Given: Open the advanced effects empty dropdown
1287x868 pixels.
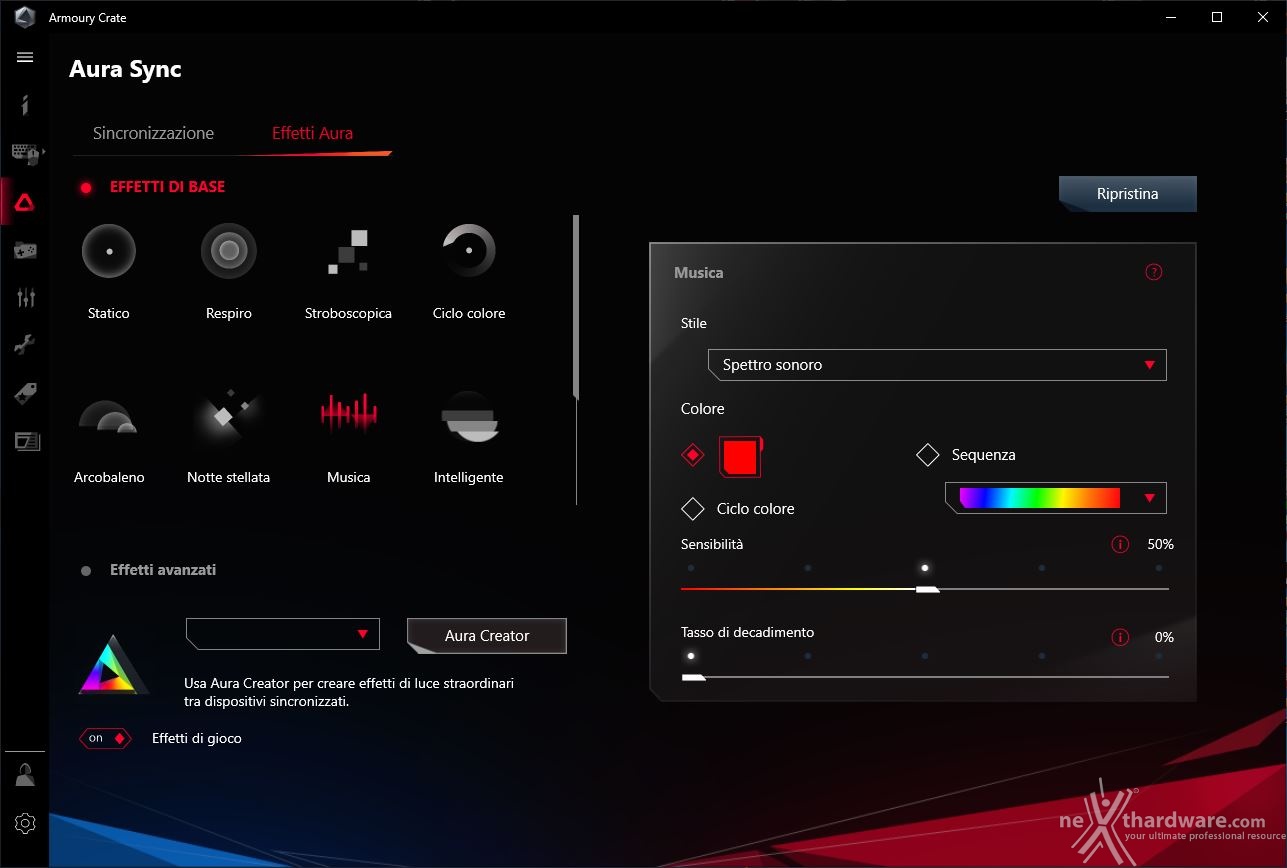Looking at the screenshot, I should (283, 634).
